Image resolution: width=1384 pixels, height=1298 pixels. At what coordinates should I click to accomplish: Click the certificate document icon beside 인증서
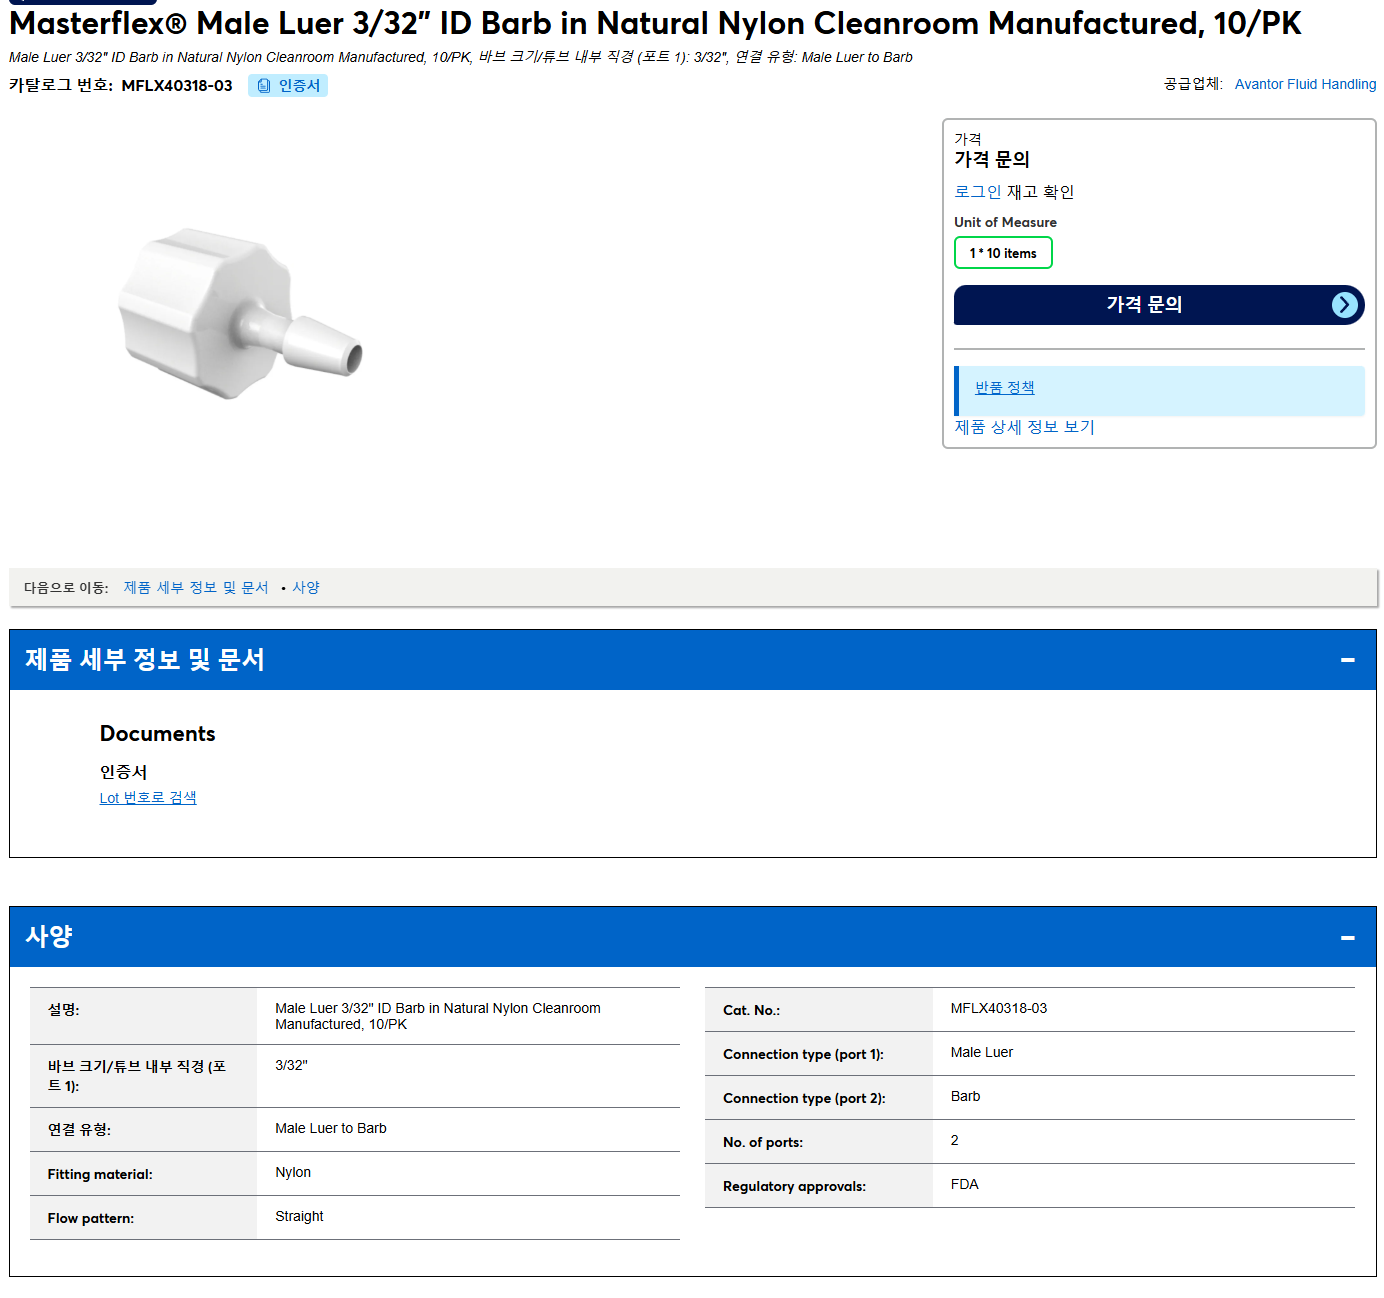click(x=264, y=86)
